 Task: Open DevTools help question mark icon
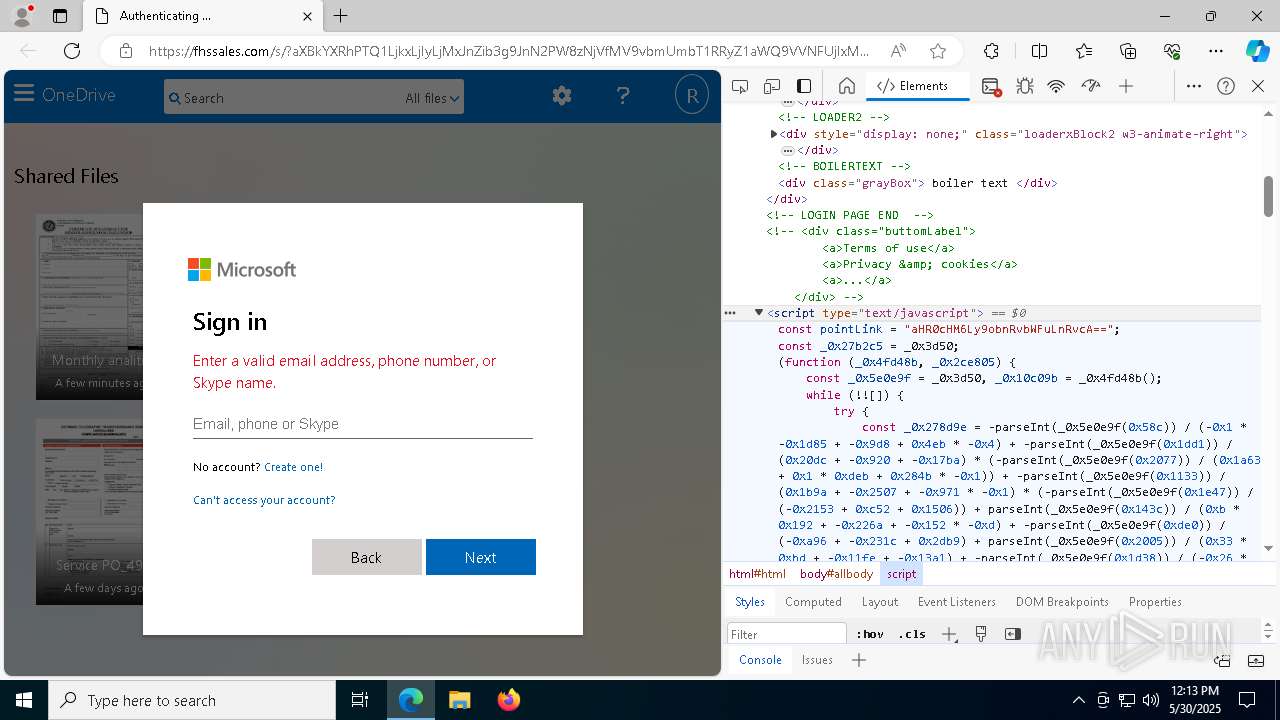click(1226, 86)
